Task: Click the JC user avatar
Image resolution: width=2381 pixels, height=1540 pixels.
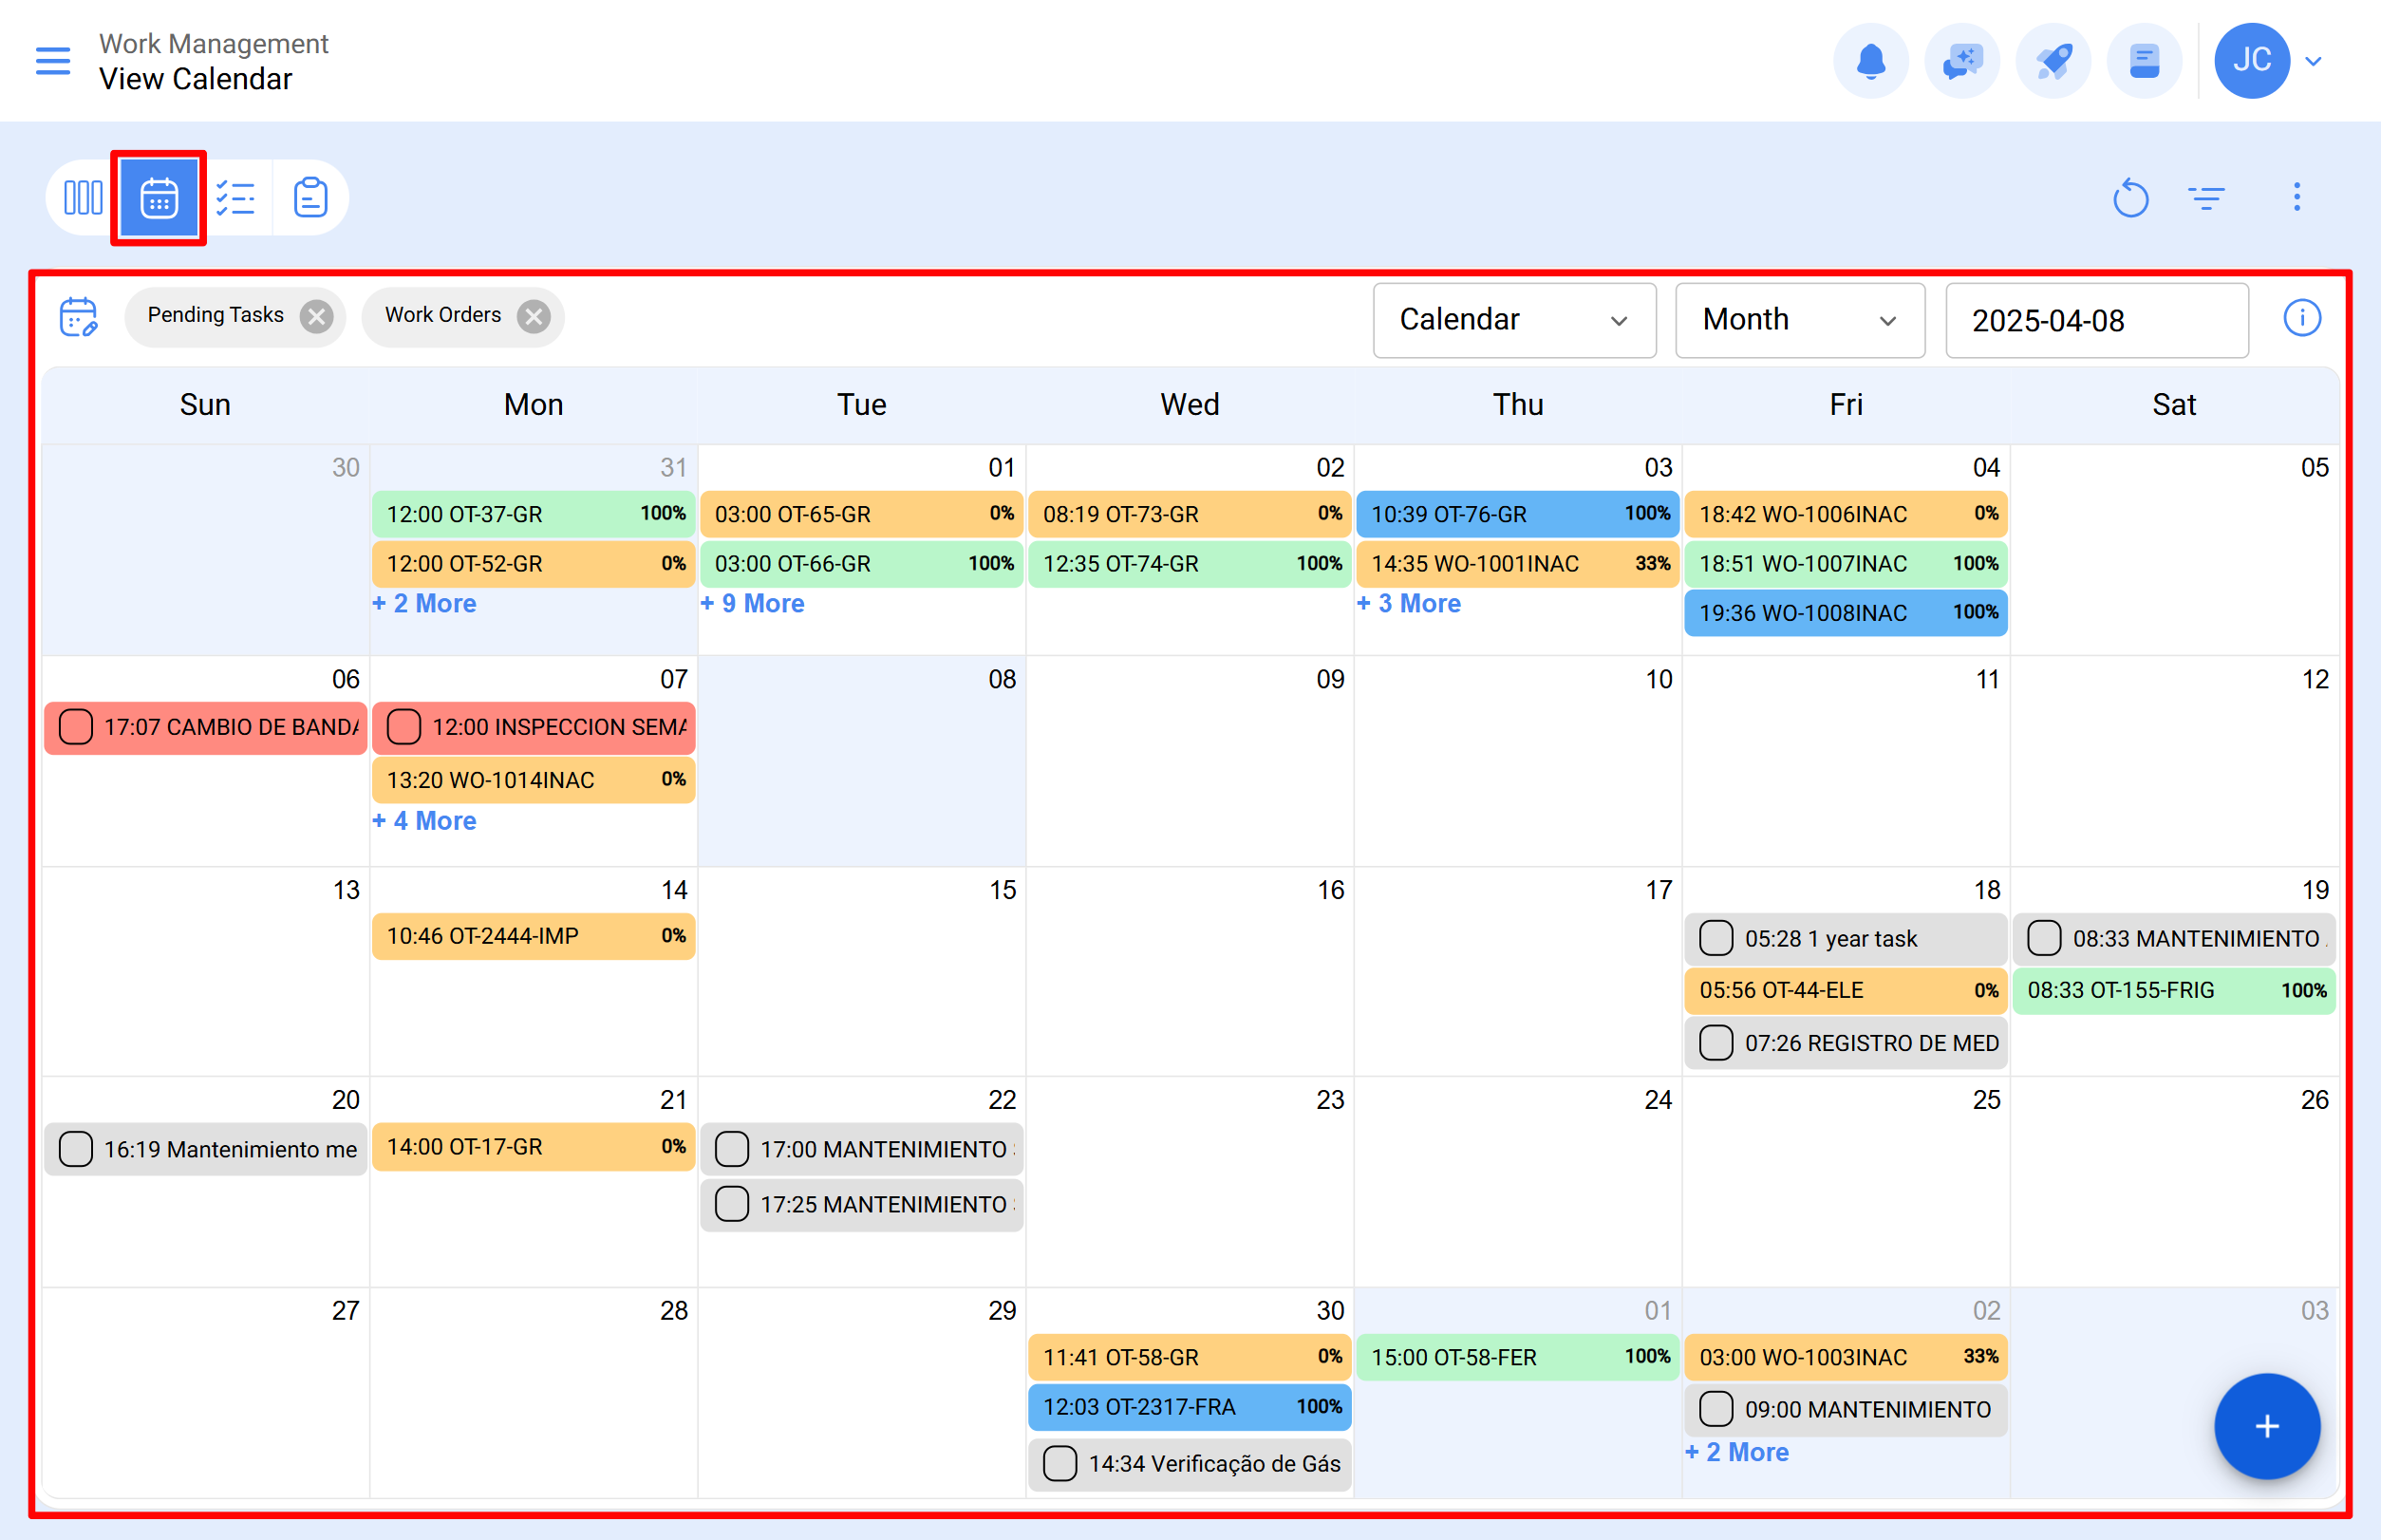Action: (x=2251, y=61)
